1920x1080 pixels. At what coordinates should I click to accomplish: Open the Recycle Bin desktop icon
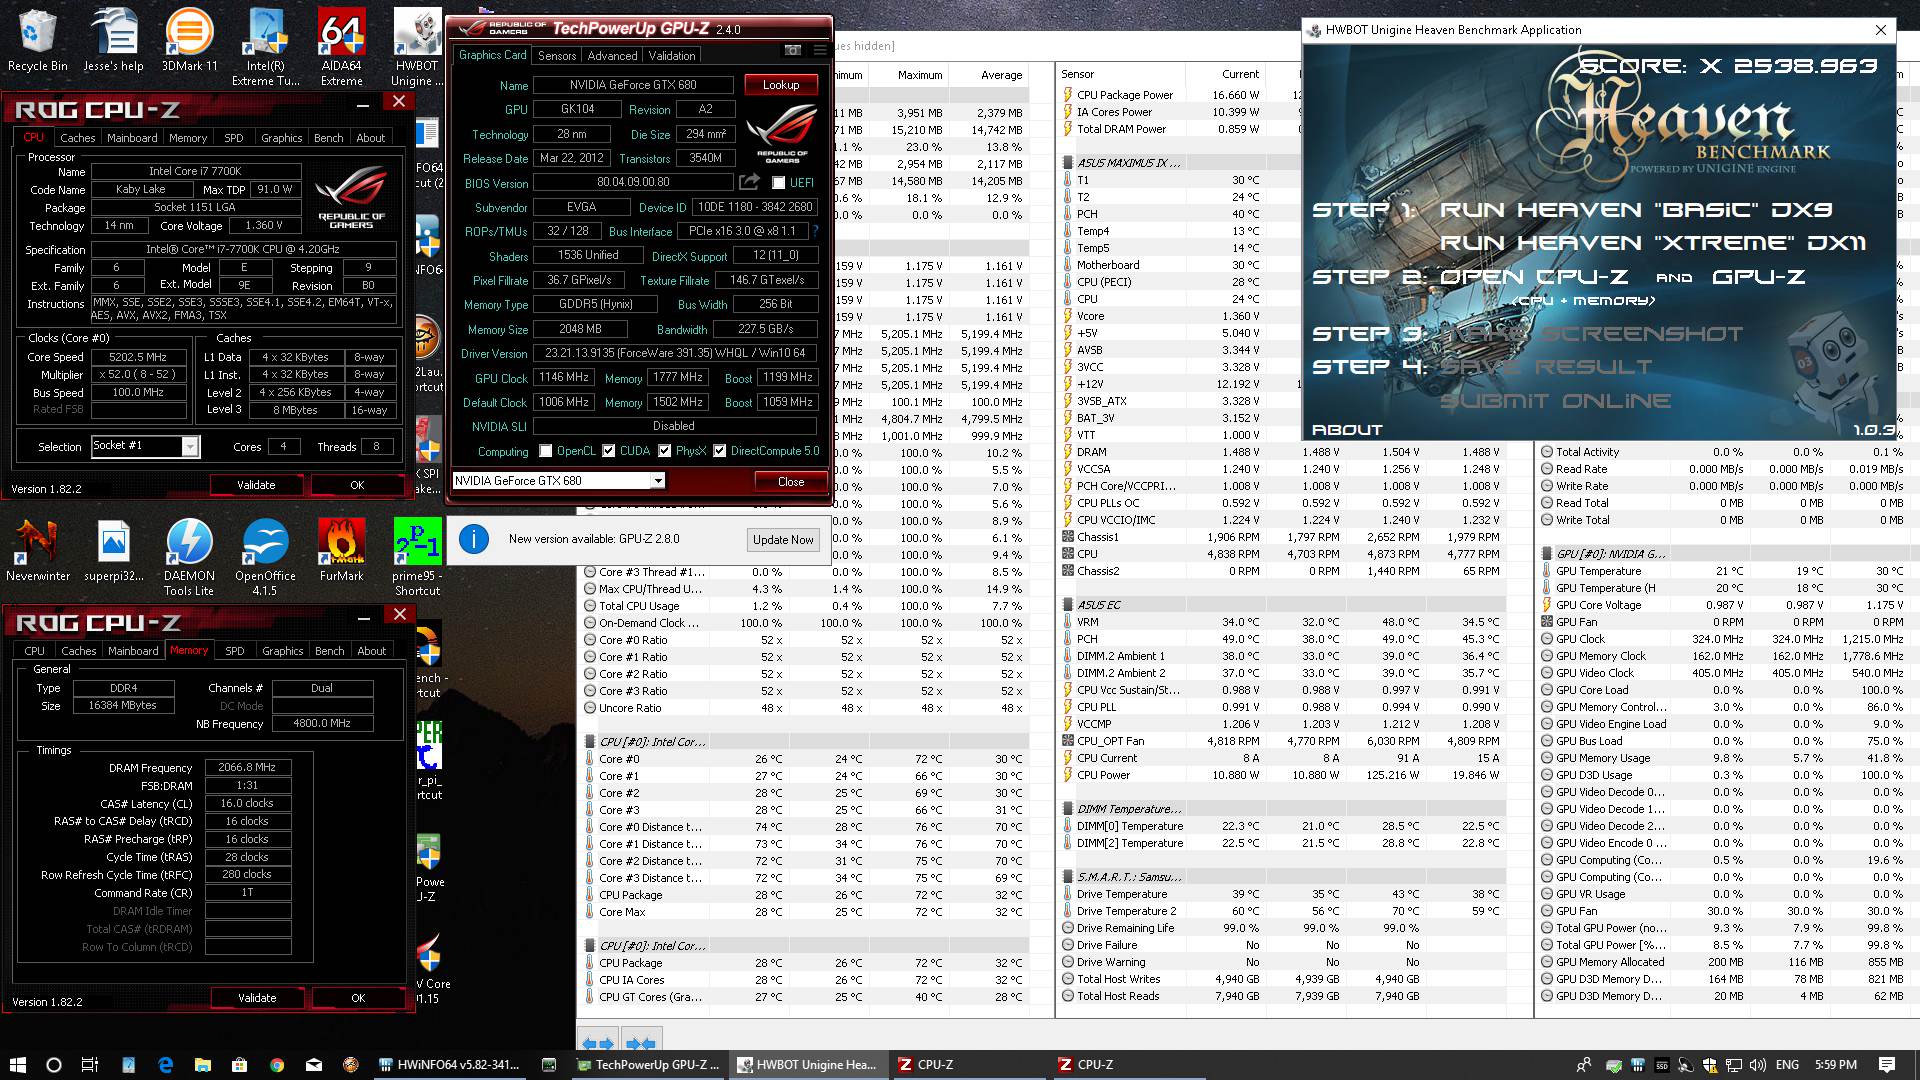coord(38,41)
